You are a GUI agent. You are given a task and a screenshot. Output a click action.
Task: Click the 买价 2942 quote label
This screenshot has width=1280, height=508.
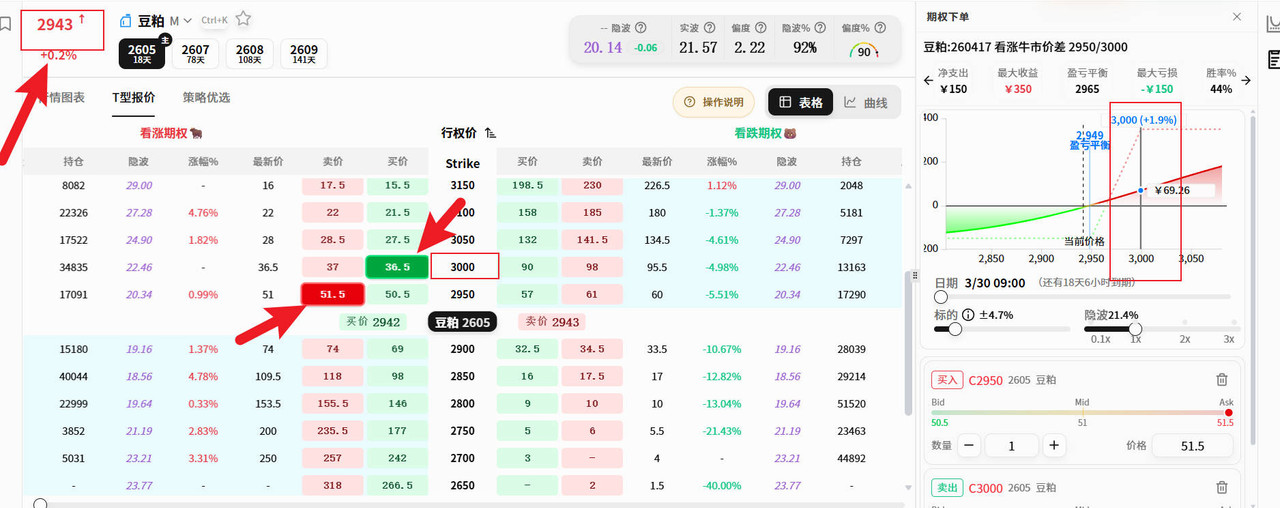[x=372, y=322]
